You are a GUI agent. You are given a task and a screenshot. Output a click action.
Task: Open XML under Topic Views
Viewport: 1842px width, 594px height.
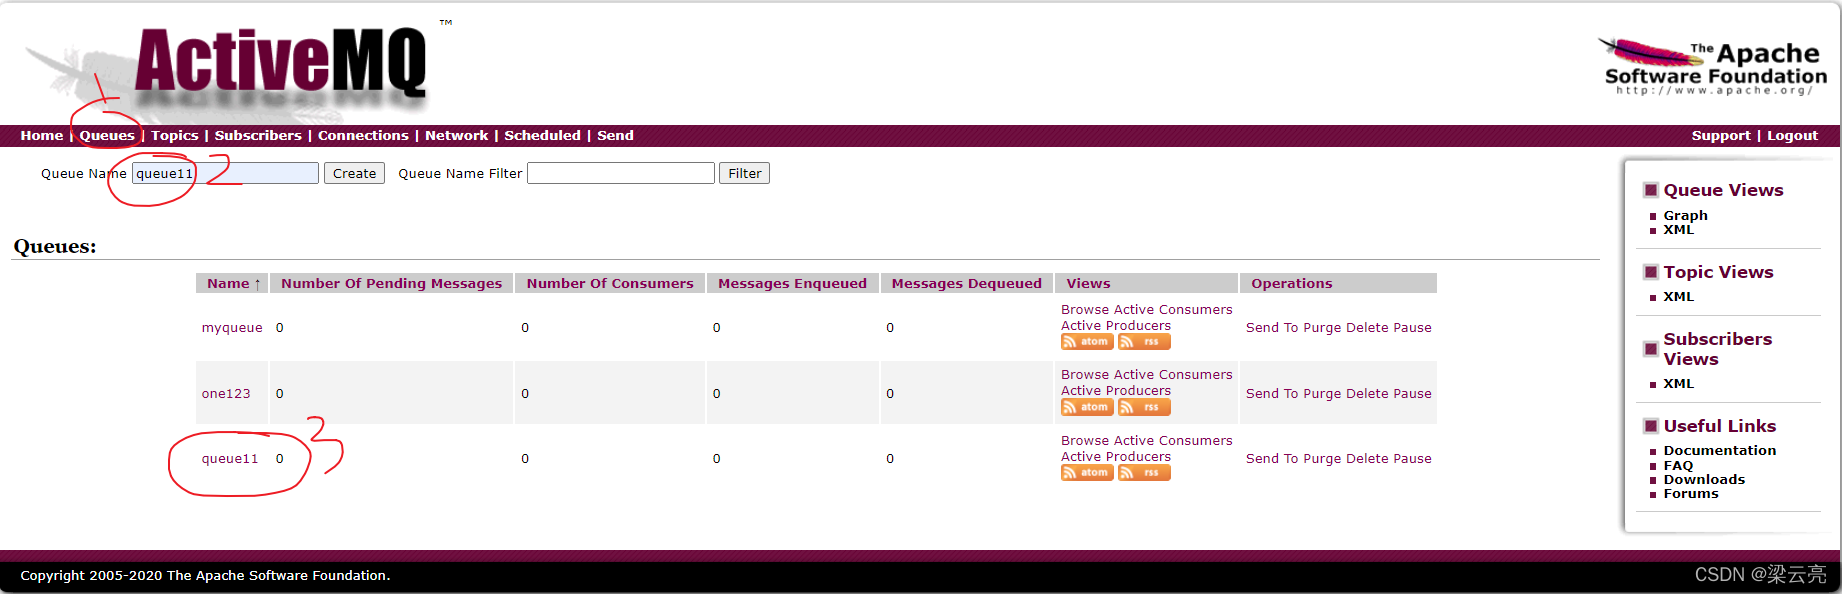pos(1678,296)
